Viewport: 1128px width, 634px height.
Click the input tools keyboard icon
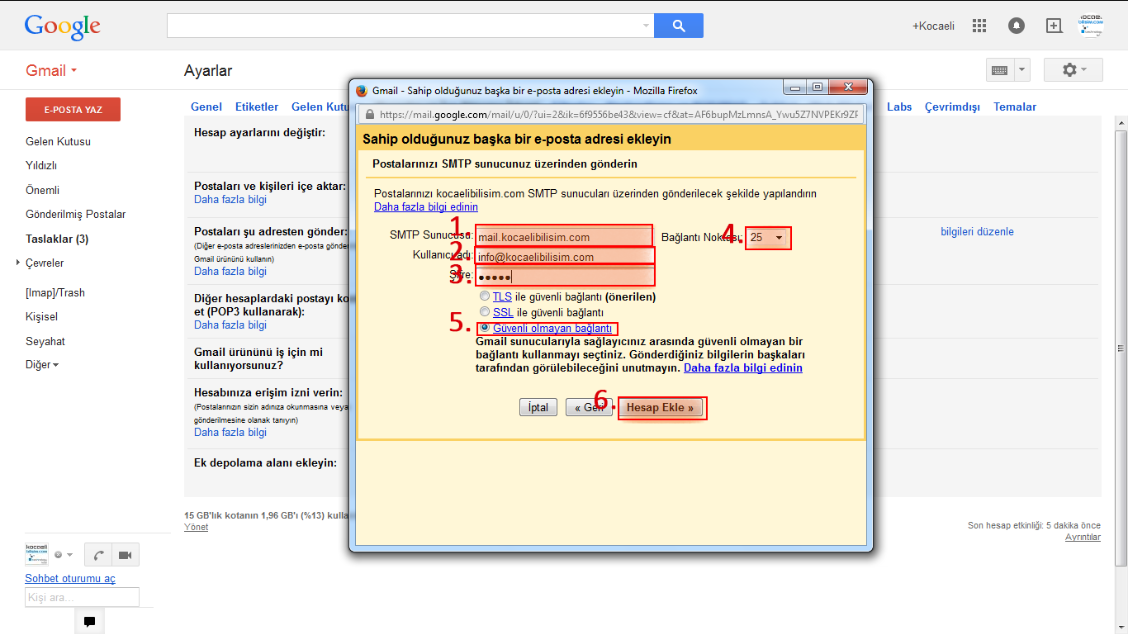[x=999, y=70]
